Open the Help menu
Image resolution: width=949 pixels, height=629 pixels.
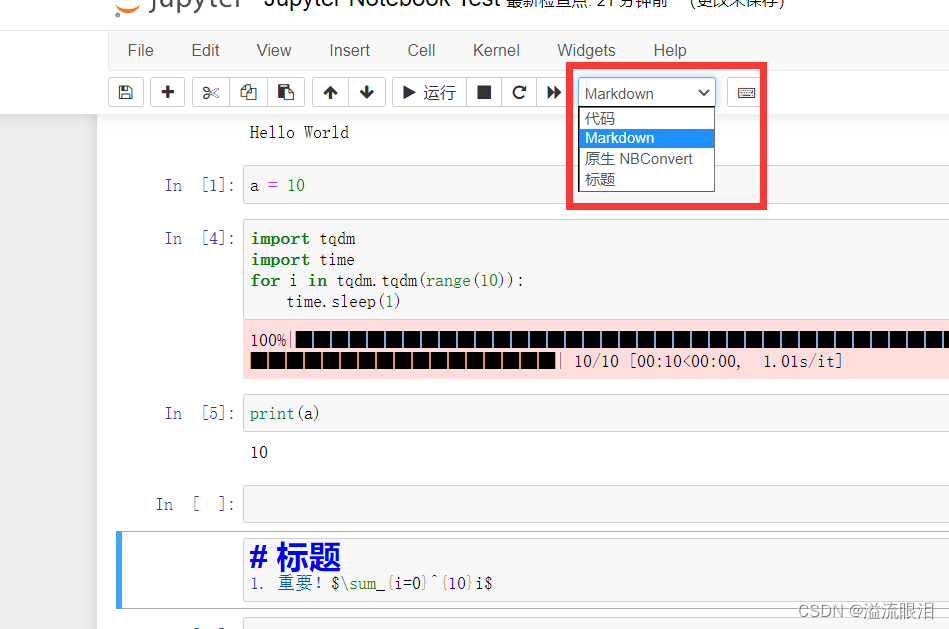click(670, 50)
